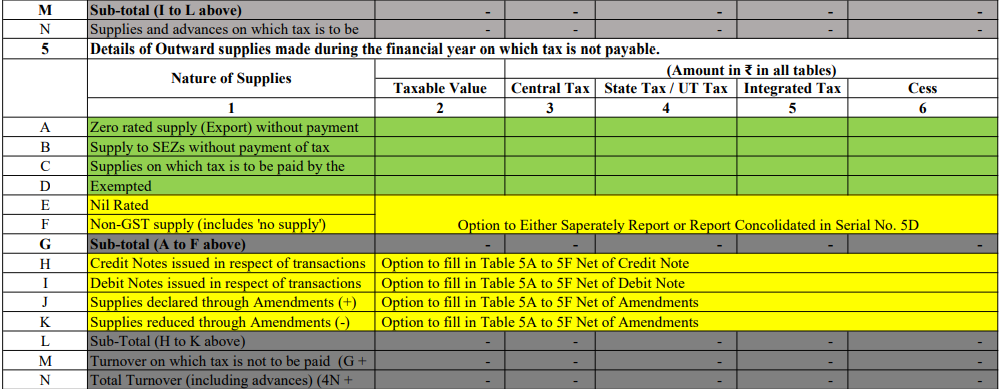Click State Tax / UT Tax cell for Supply to SEZs
999x389 pixels.
(666, 147)
